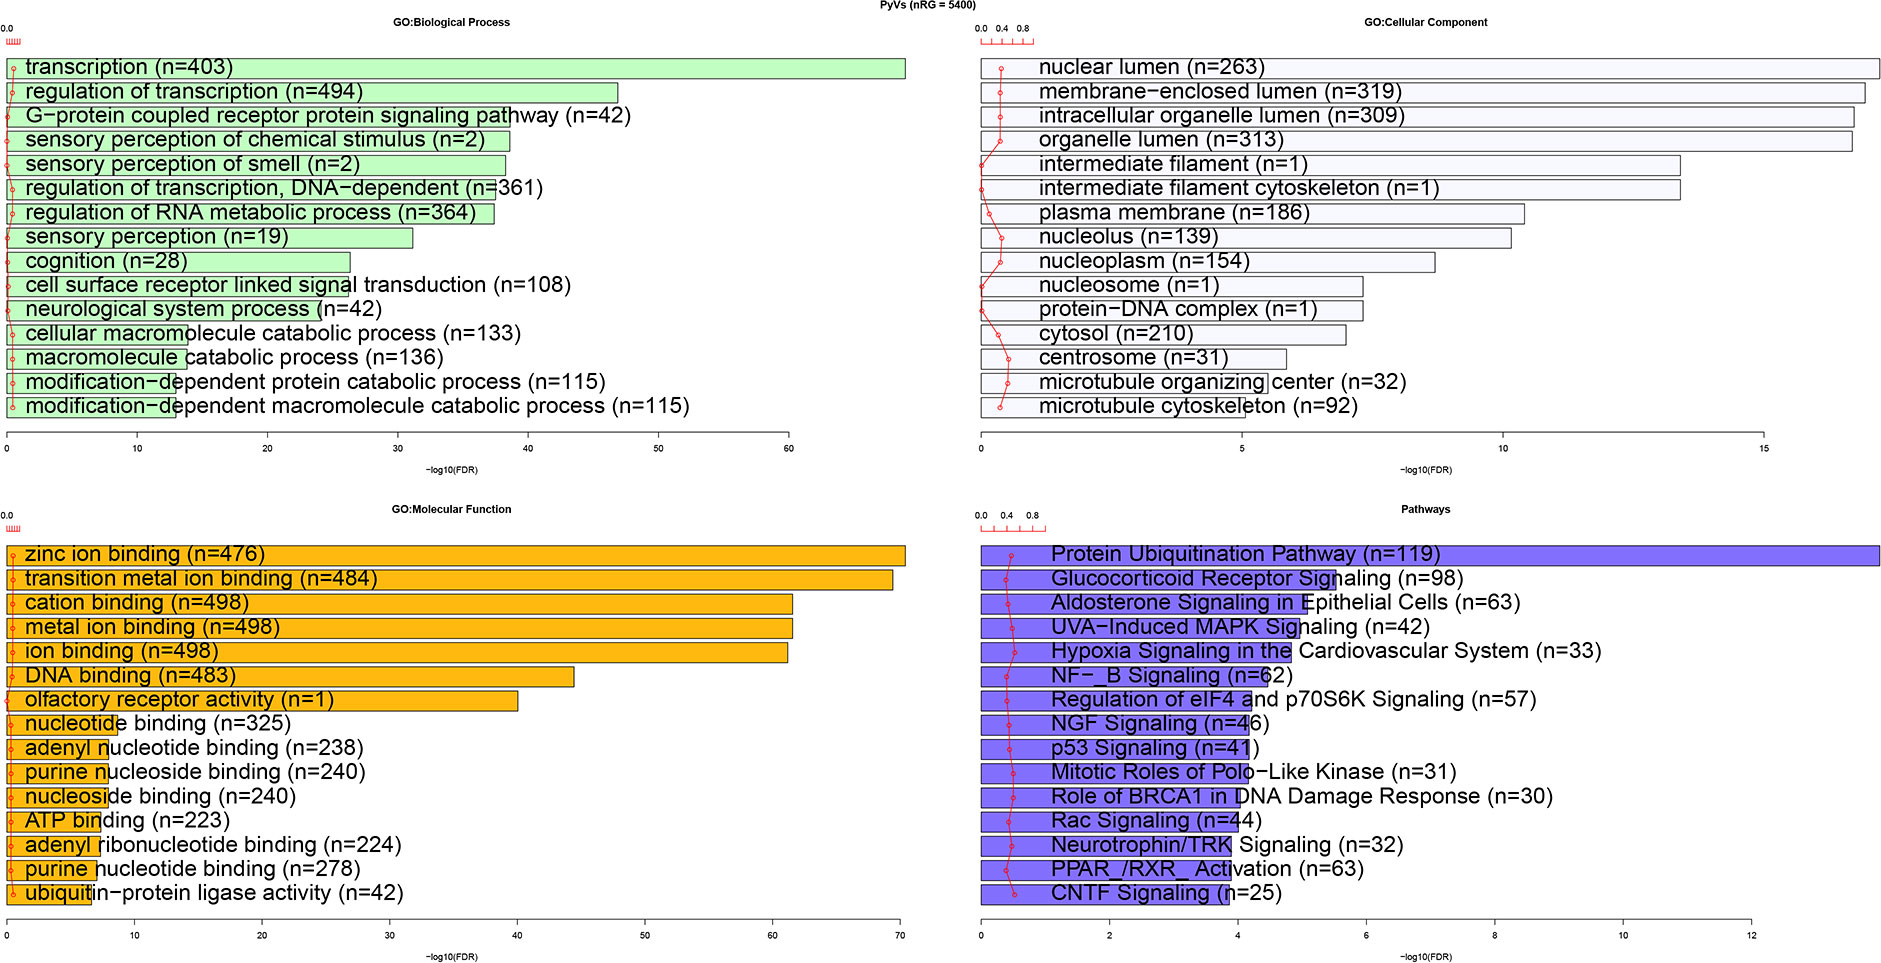This screenshot has width=1881, height=963.
Task: Click 'modification-dependent protein catabolic process (n=115)'
Action: (315, 382)
